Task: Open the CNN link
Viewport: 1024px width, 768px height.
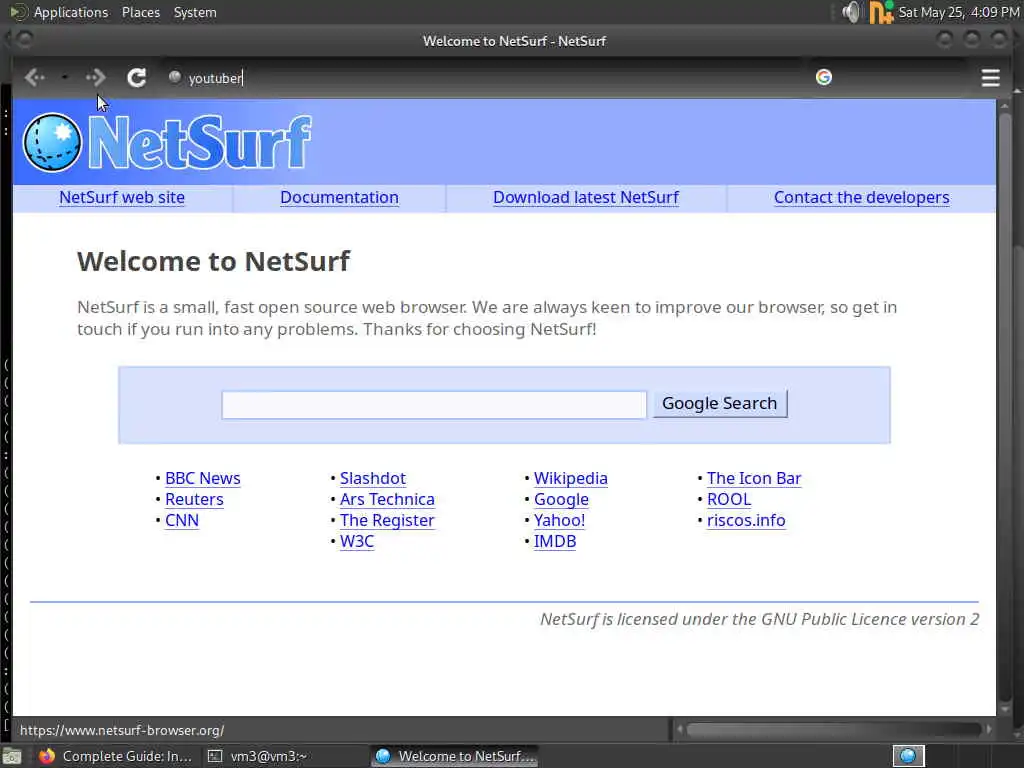Action: [182, 520]
